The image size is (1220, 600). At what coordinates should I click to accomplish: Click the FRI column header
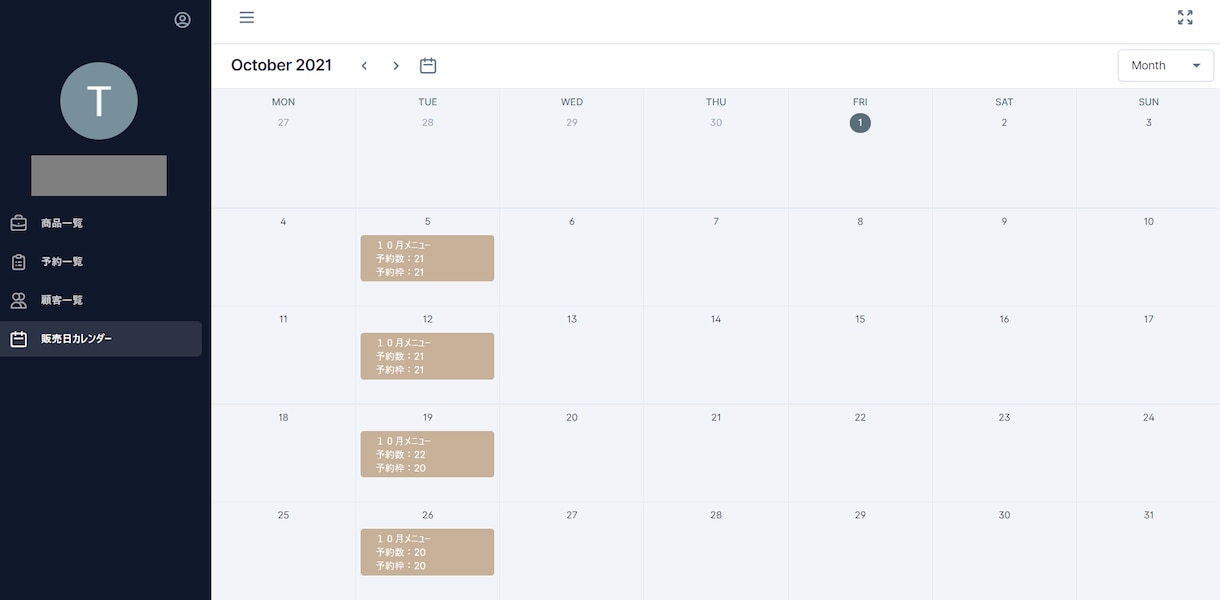point(860,102)
